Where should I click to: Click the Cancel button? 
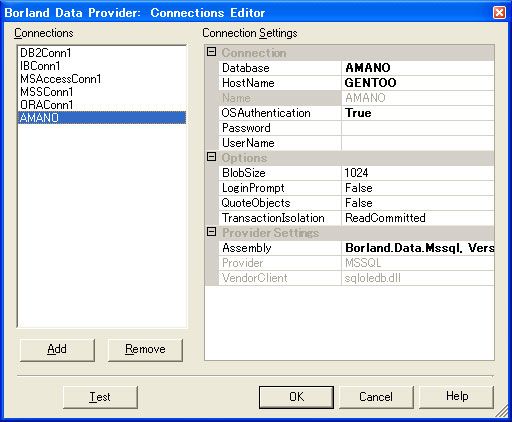point(376,397)
